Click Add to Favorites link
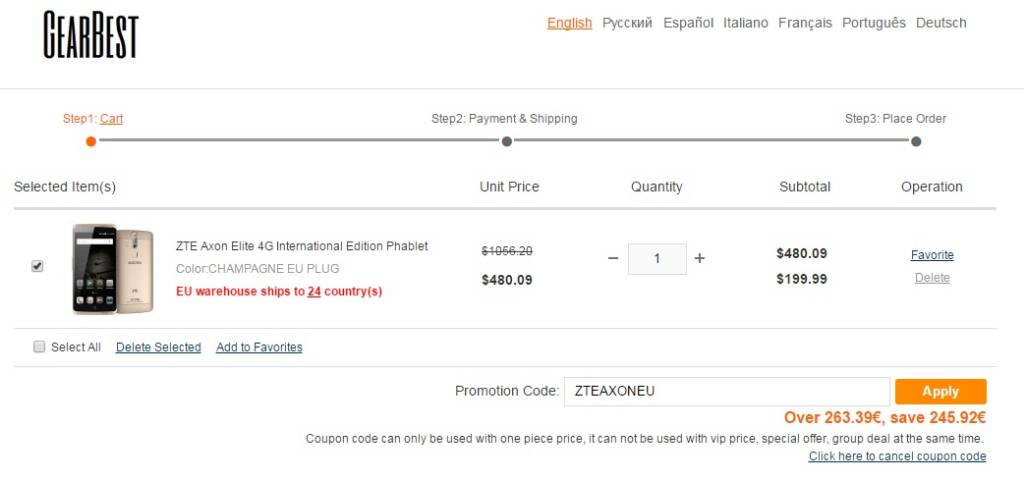The image size is (1024, 477). [x=259, y=348]
